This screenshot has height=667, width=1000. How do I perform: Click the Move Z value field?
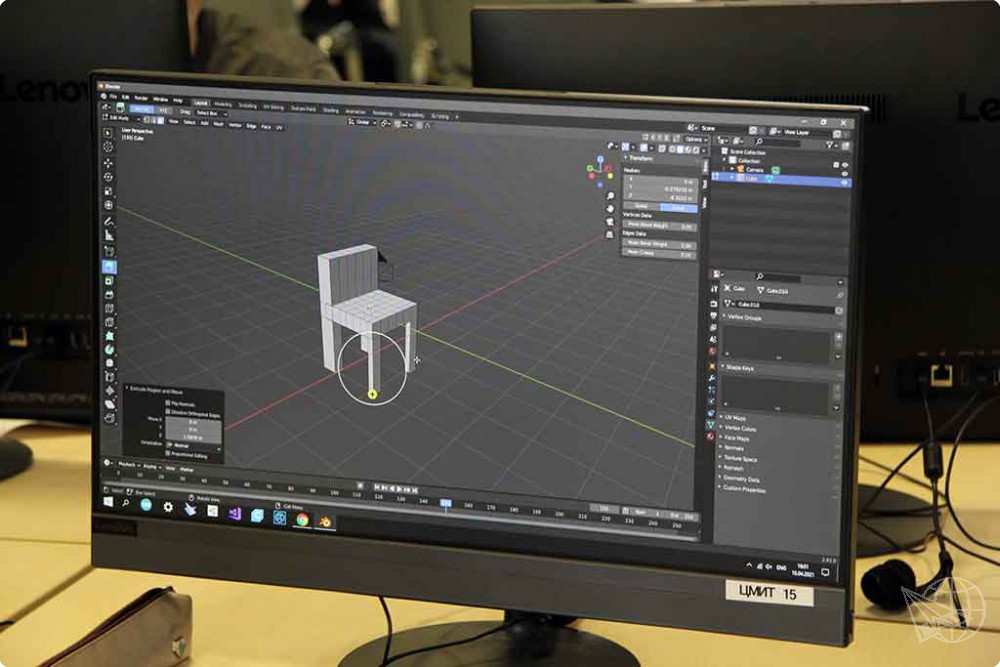point(193,437)
